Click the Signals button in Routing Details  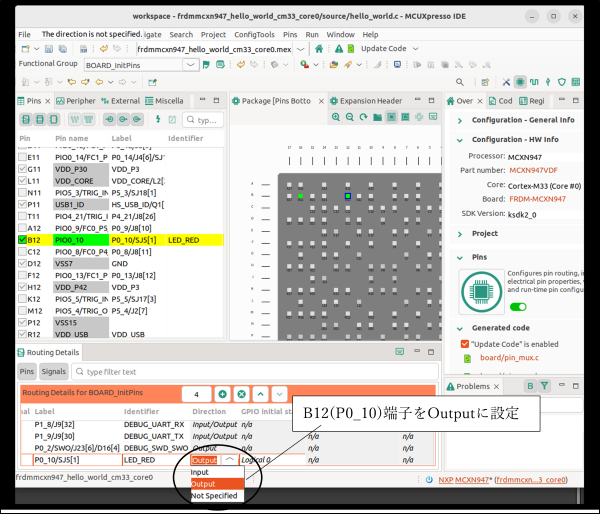pyautogui.click(x=54, y=372)
